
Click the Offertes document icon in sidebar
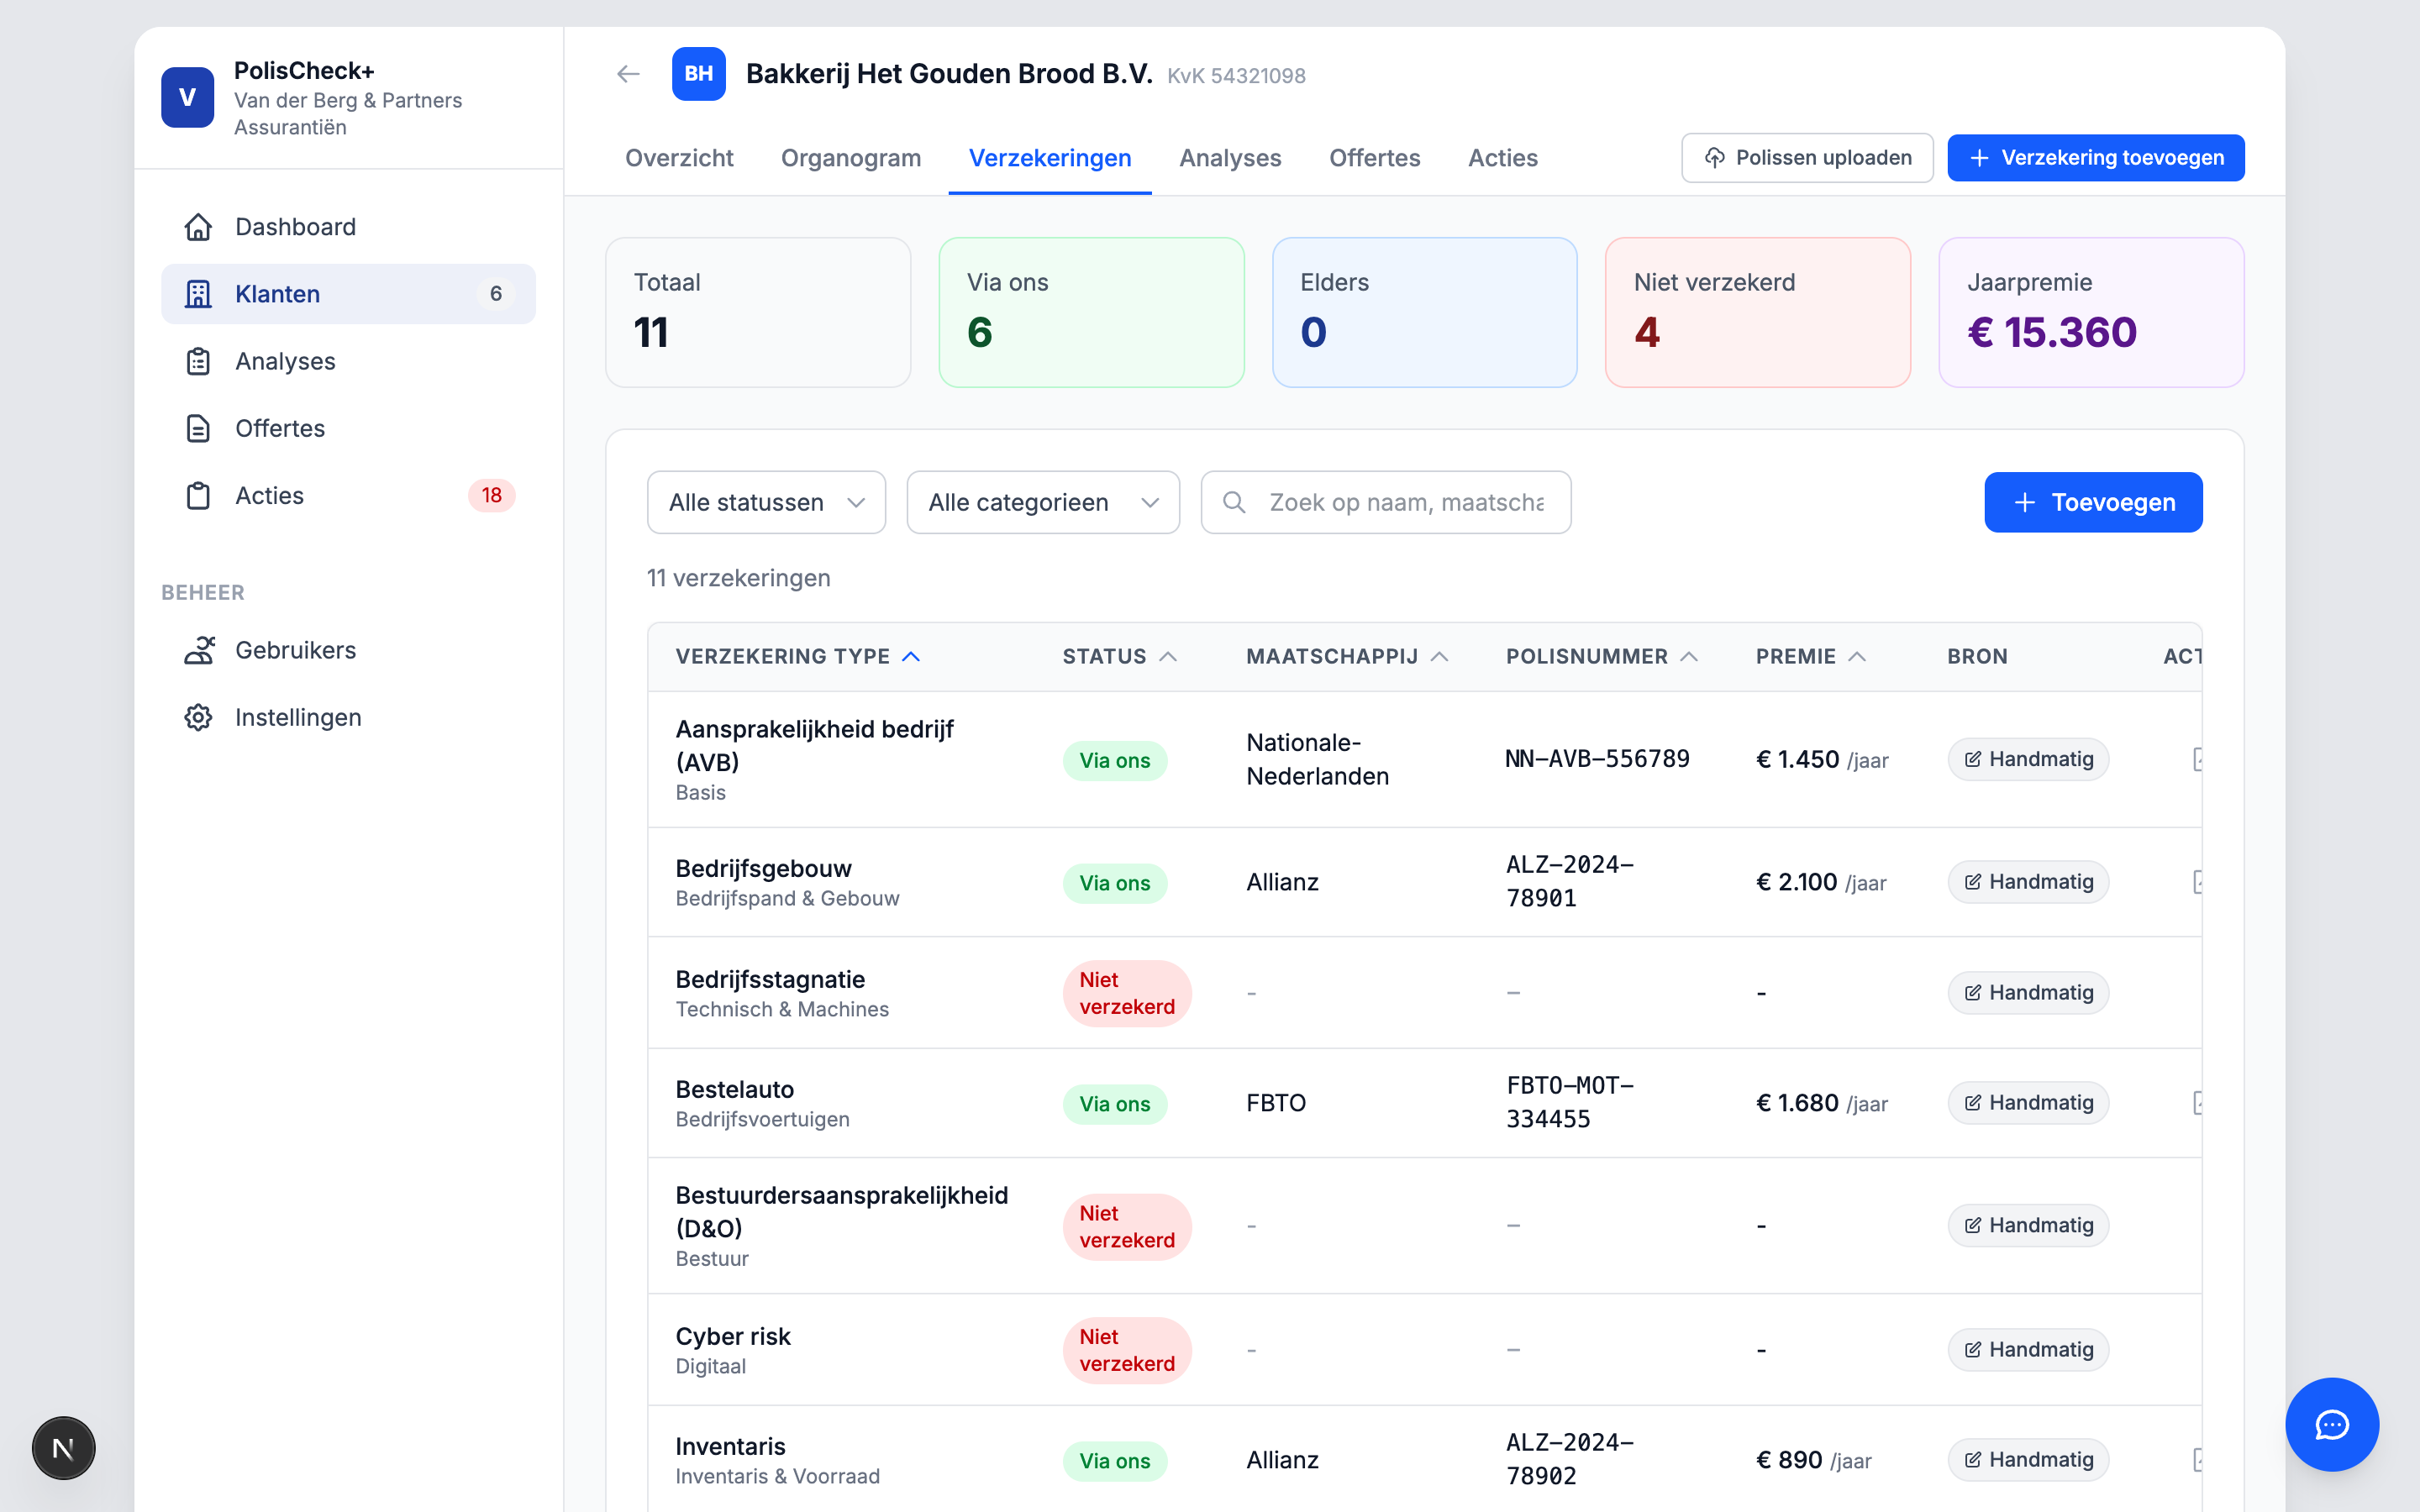click(x=198, y=428)
